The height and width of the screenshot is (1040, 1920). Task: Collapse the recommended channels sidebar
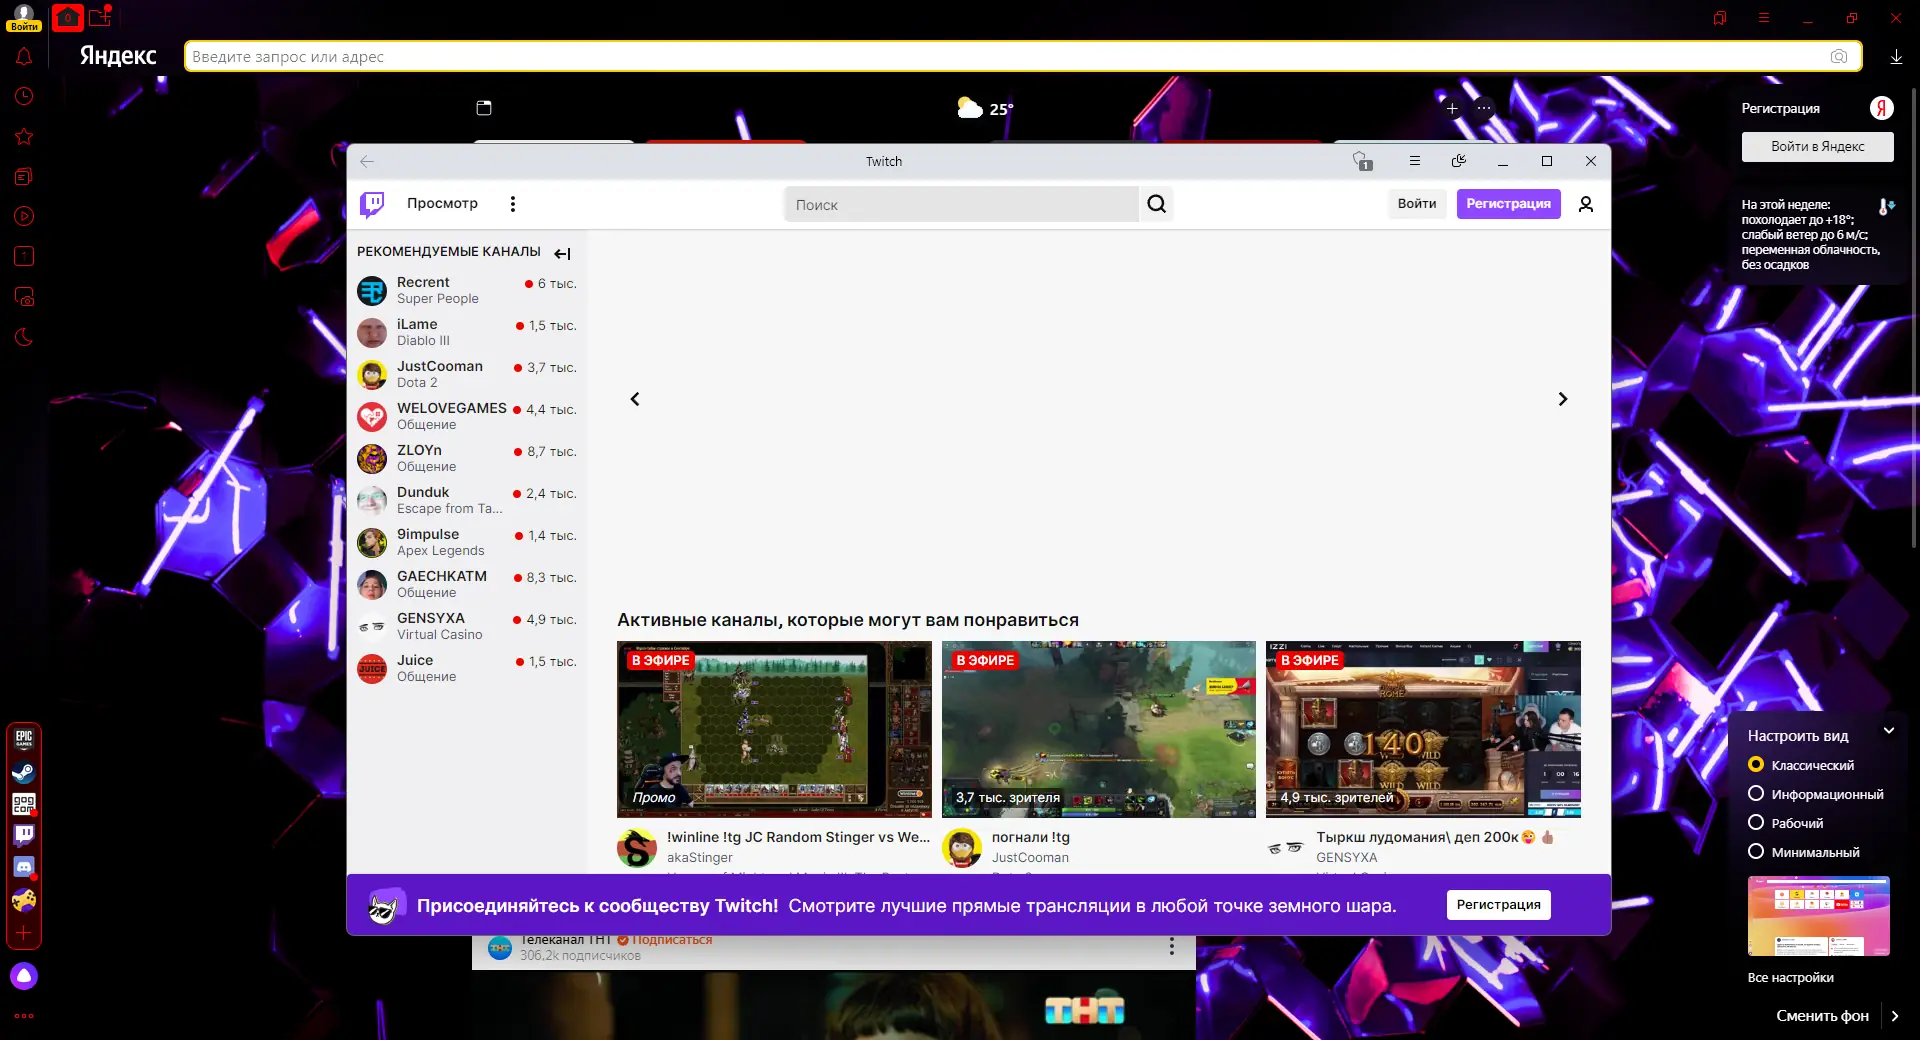point(563,253)
